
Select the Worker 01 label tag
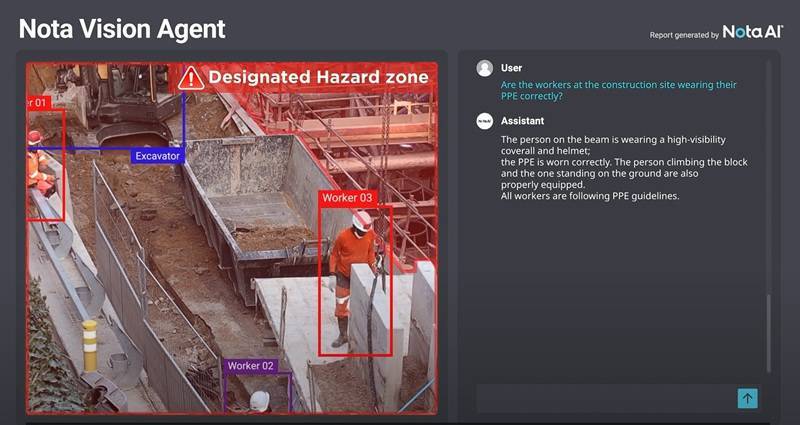point(36,102)
